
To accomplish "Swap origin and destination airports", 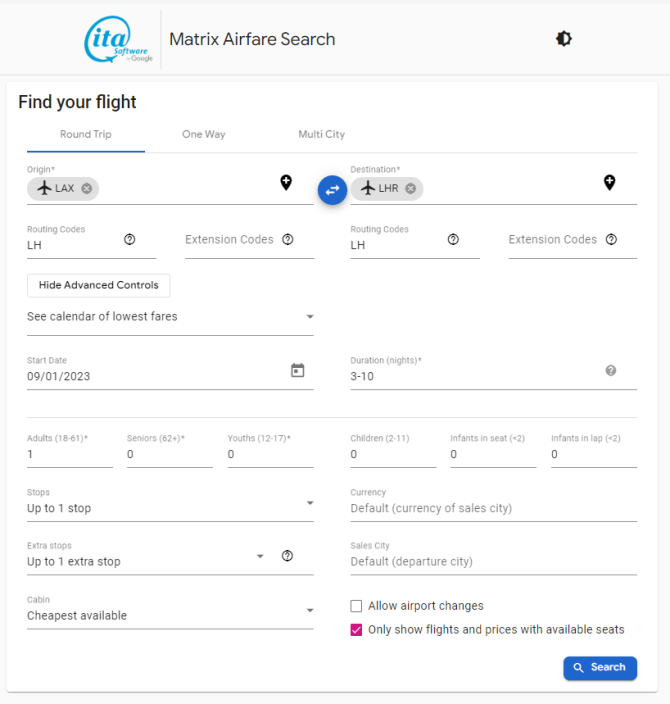I will (332, 190).
